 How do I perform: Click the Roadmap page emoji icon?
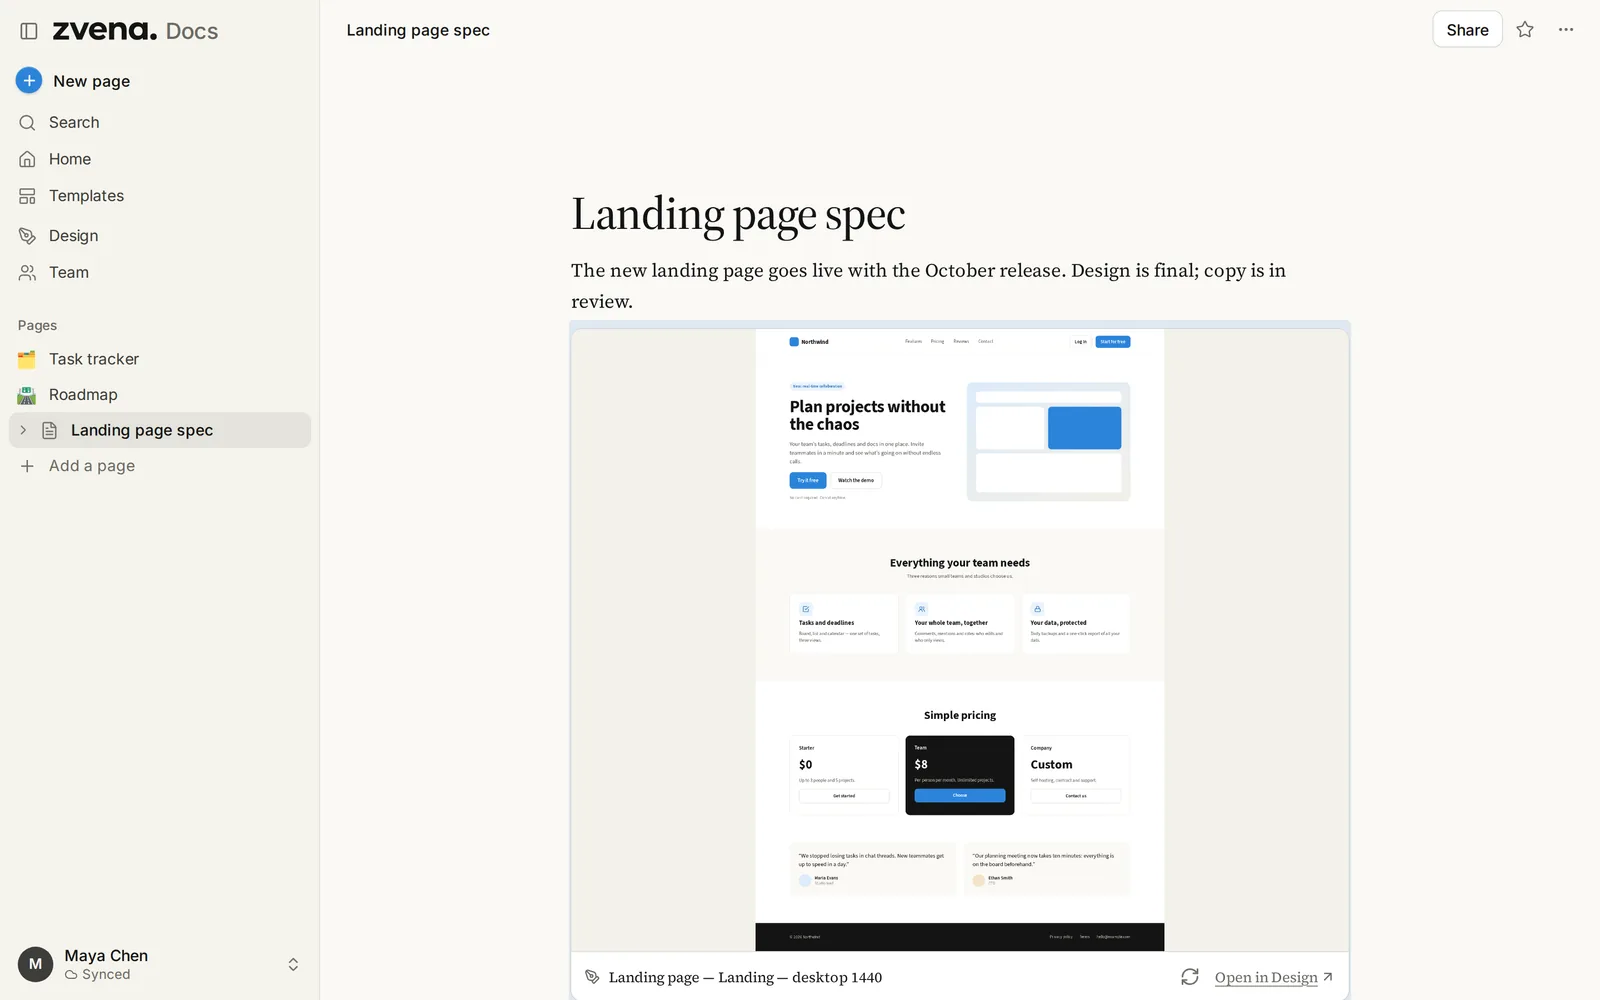(x=27, y=395)
